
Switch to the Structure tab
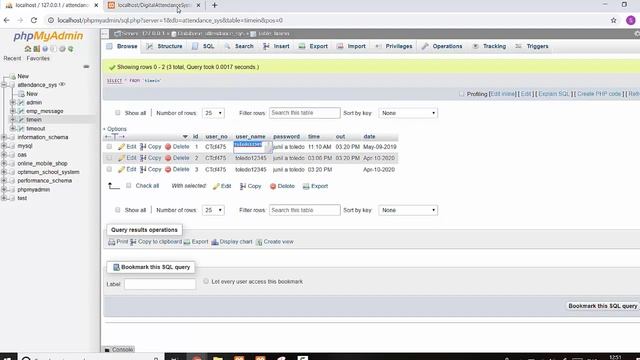pyautogui.click(x=165, y=47)
